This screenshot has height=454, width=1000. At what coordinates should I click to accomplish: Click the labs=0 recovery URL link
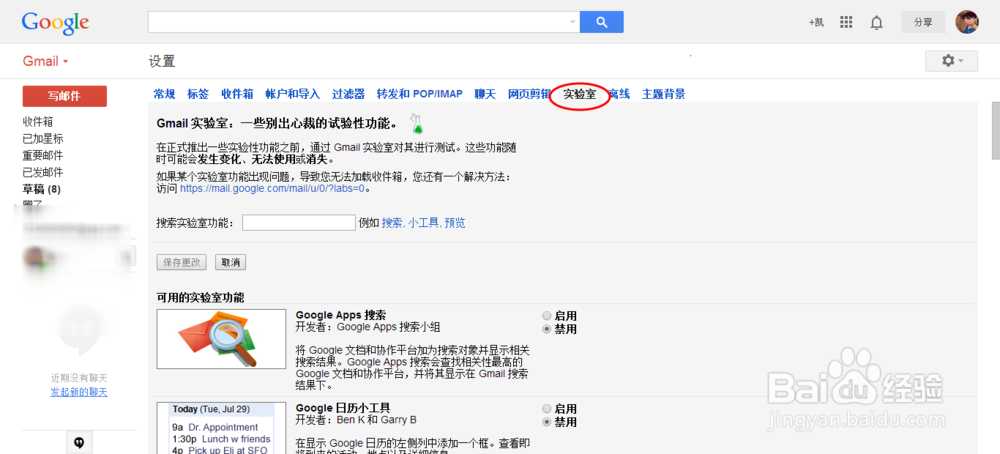[272, 189]
